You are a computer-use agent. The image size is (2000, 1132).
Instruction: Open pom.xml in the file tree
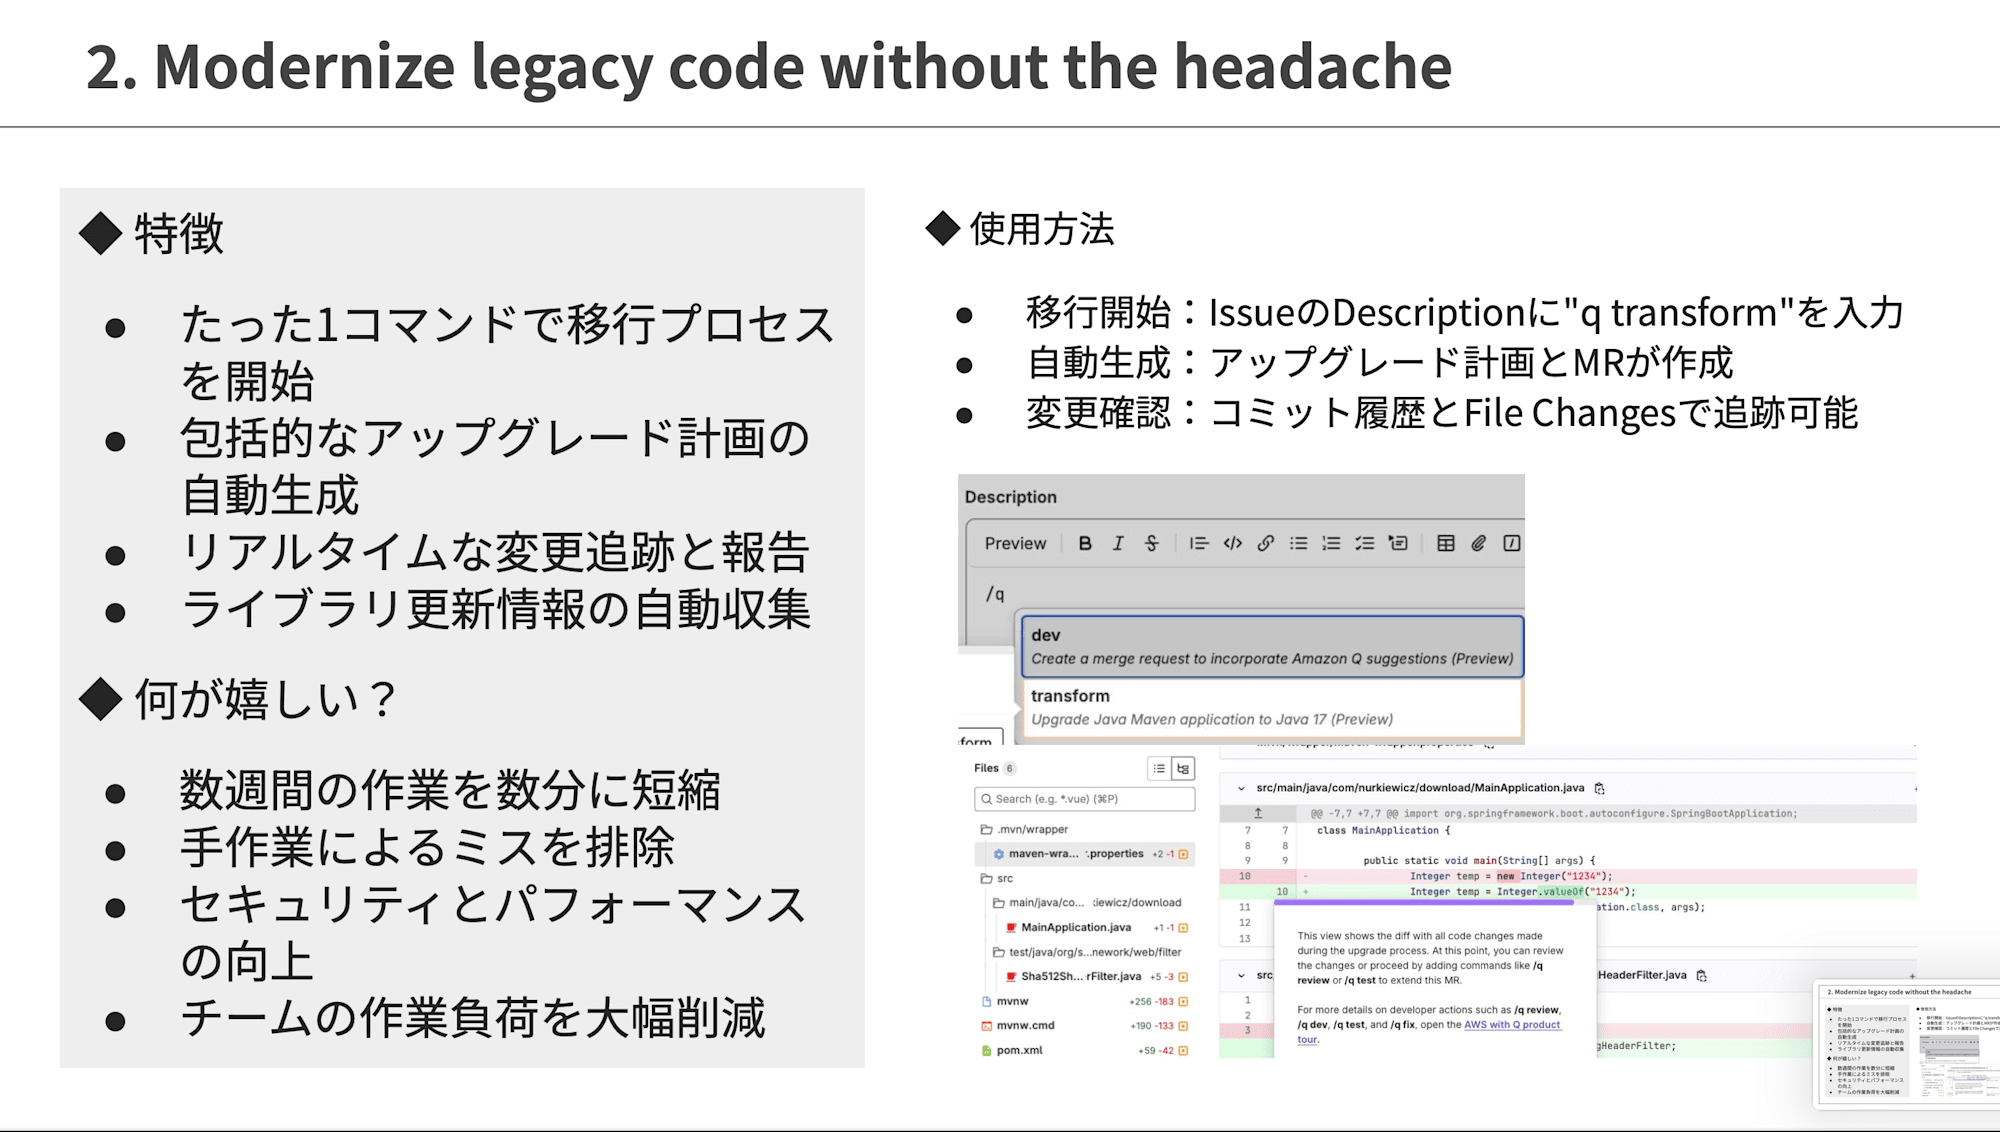click(x=1019, y=1050)
